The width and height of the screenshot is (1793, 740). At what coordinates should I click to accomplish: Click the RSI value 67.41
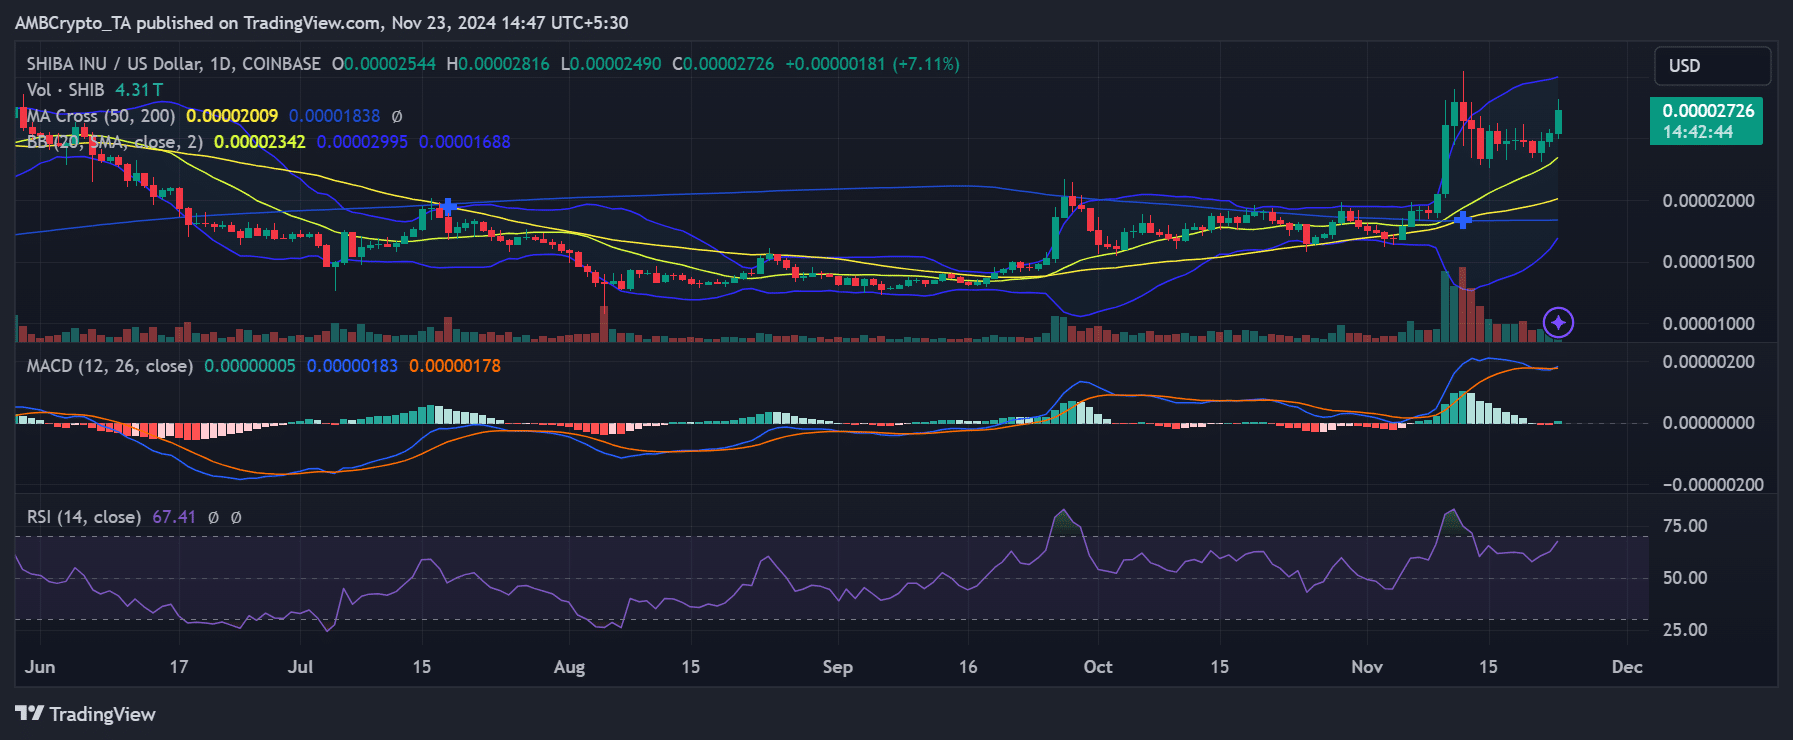click(x=174, y=517)
